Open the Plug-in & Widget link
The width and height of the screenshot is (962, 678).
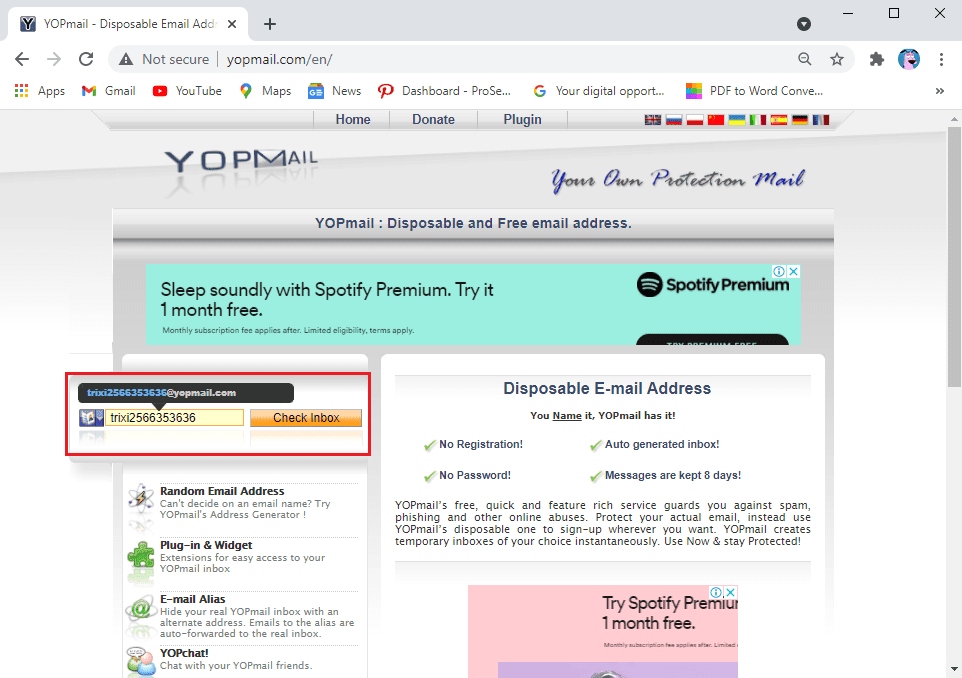pos(206,545)
